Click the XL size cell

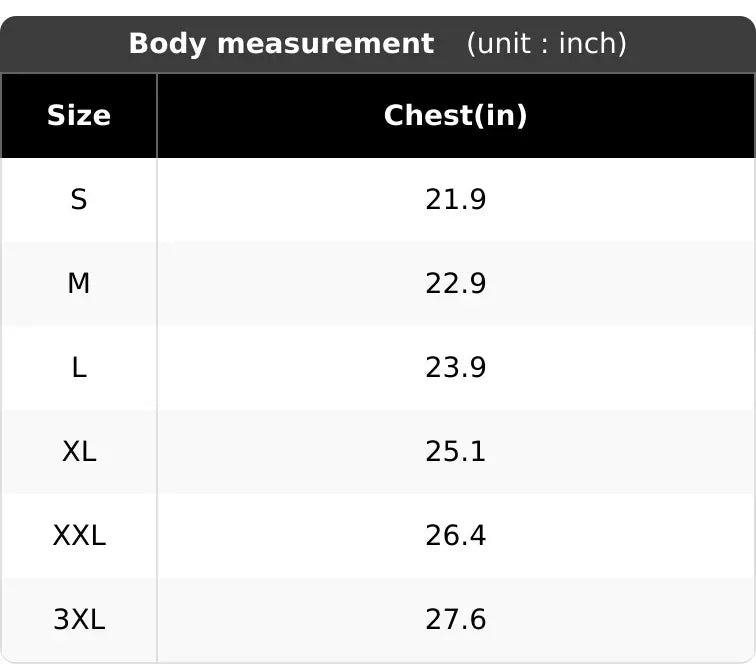coord(79,452)
